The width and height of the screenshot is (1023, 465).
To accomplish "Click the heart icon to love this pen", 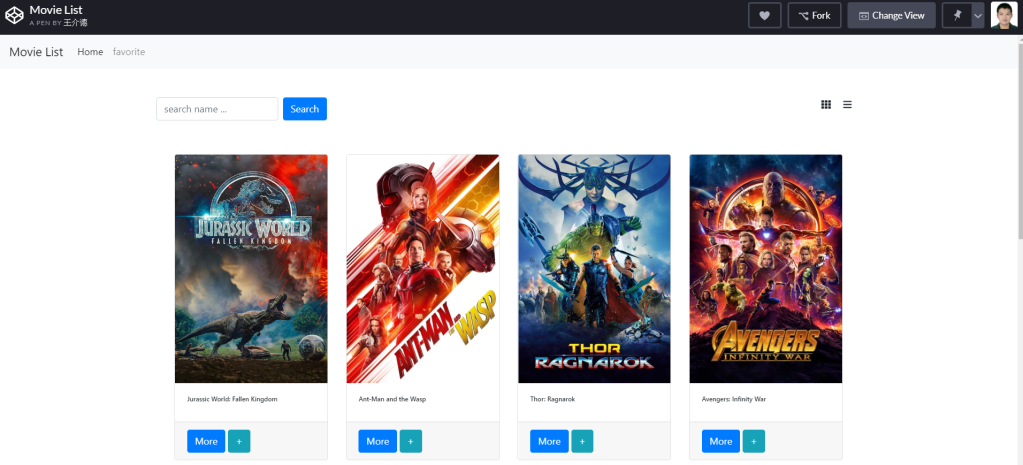I will point(764,16).
